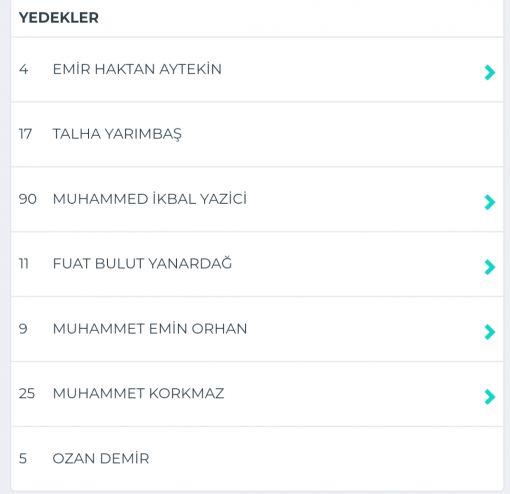Screen dimensions: 510x494
Task: Select jersey number 90
Action: pos(28,199)
